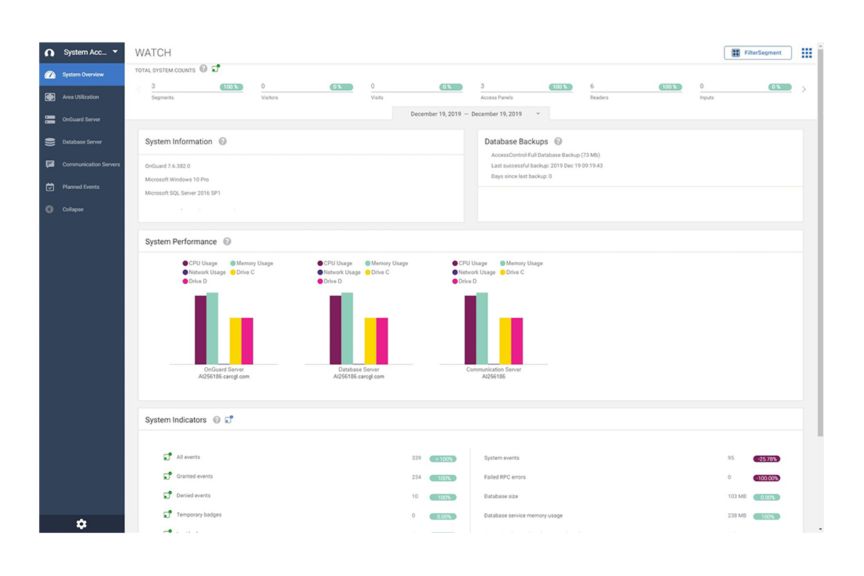Open the apps grid icon
The height and width of the screenshot is (576, 864).
[x=806, y=53]
